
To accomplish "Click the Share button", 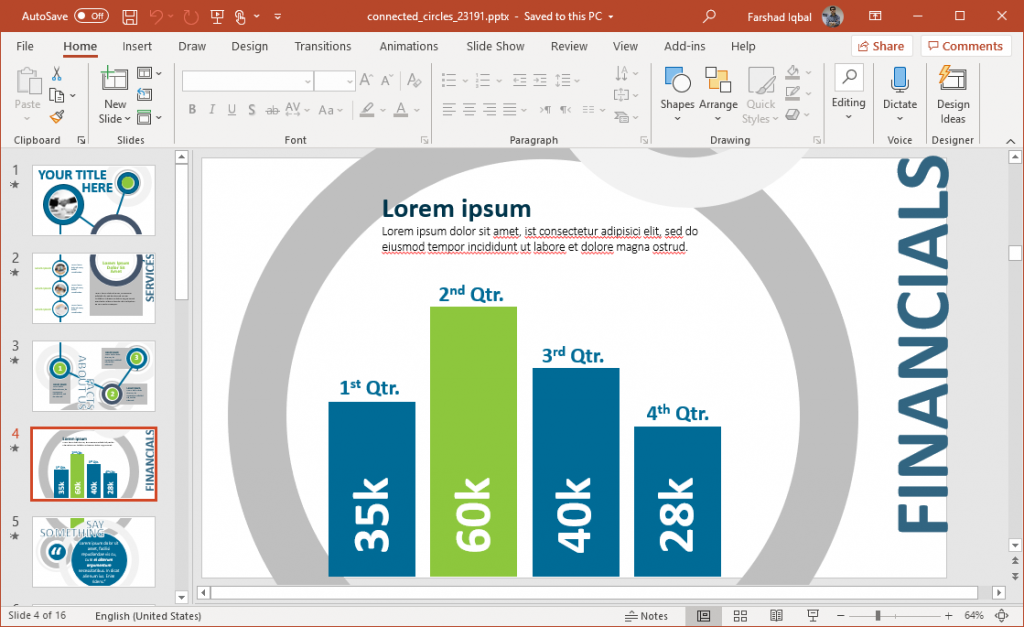I will (x=881, y=45).
